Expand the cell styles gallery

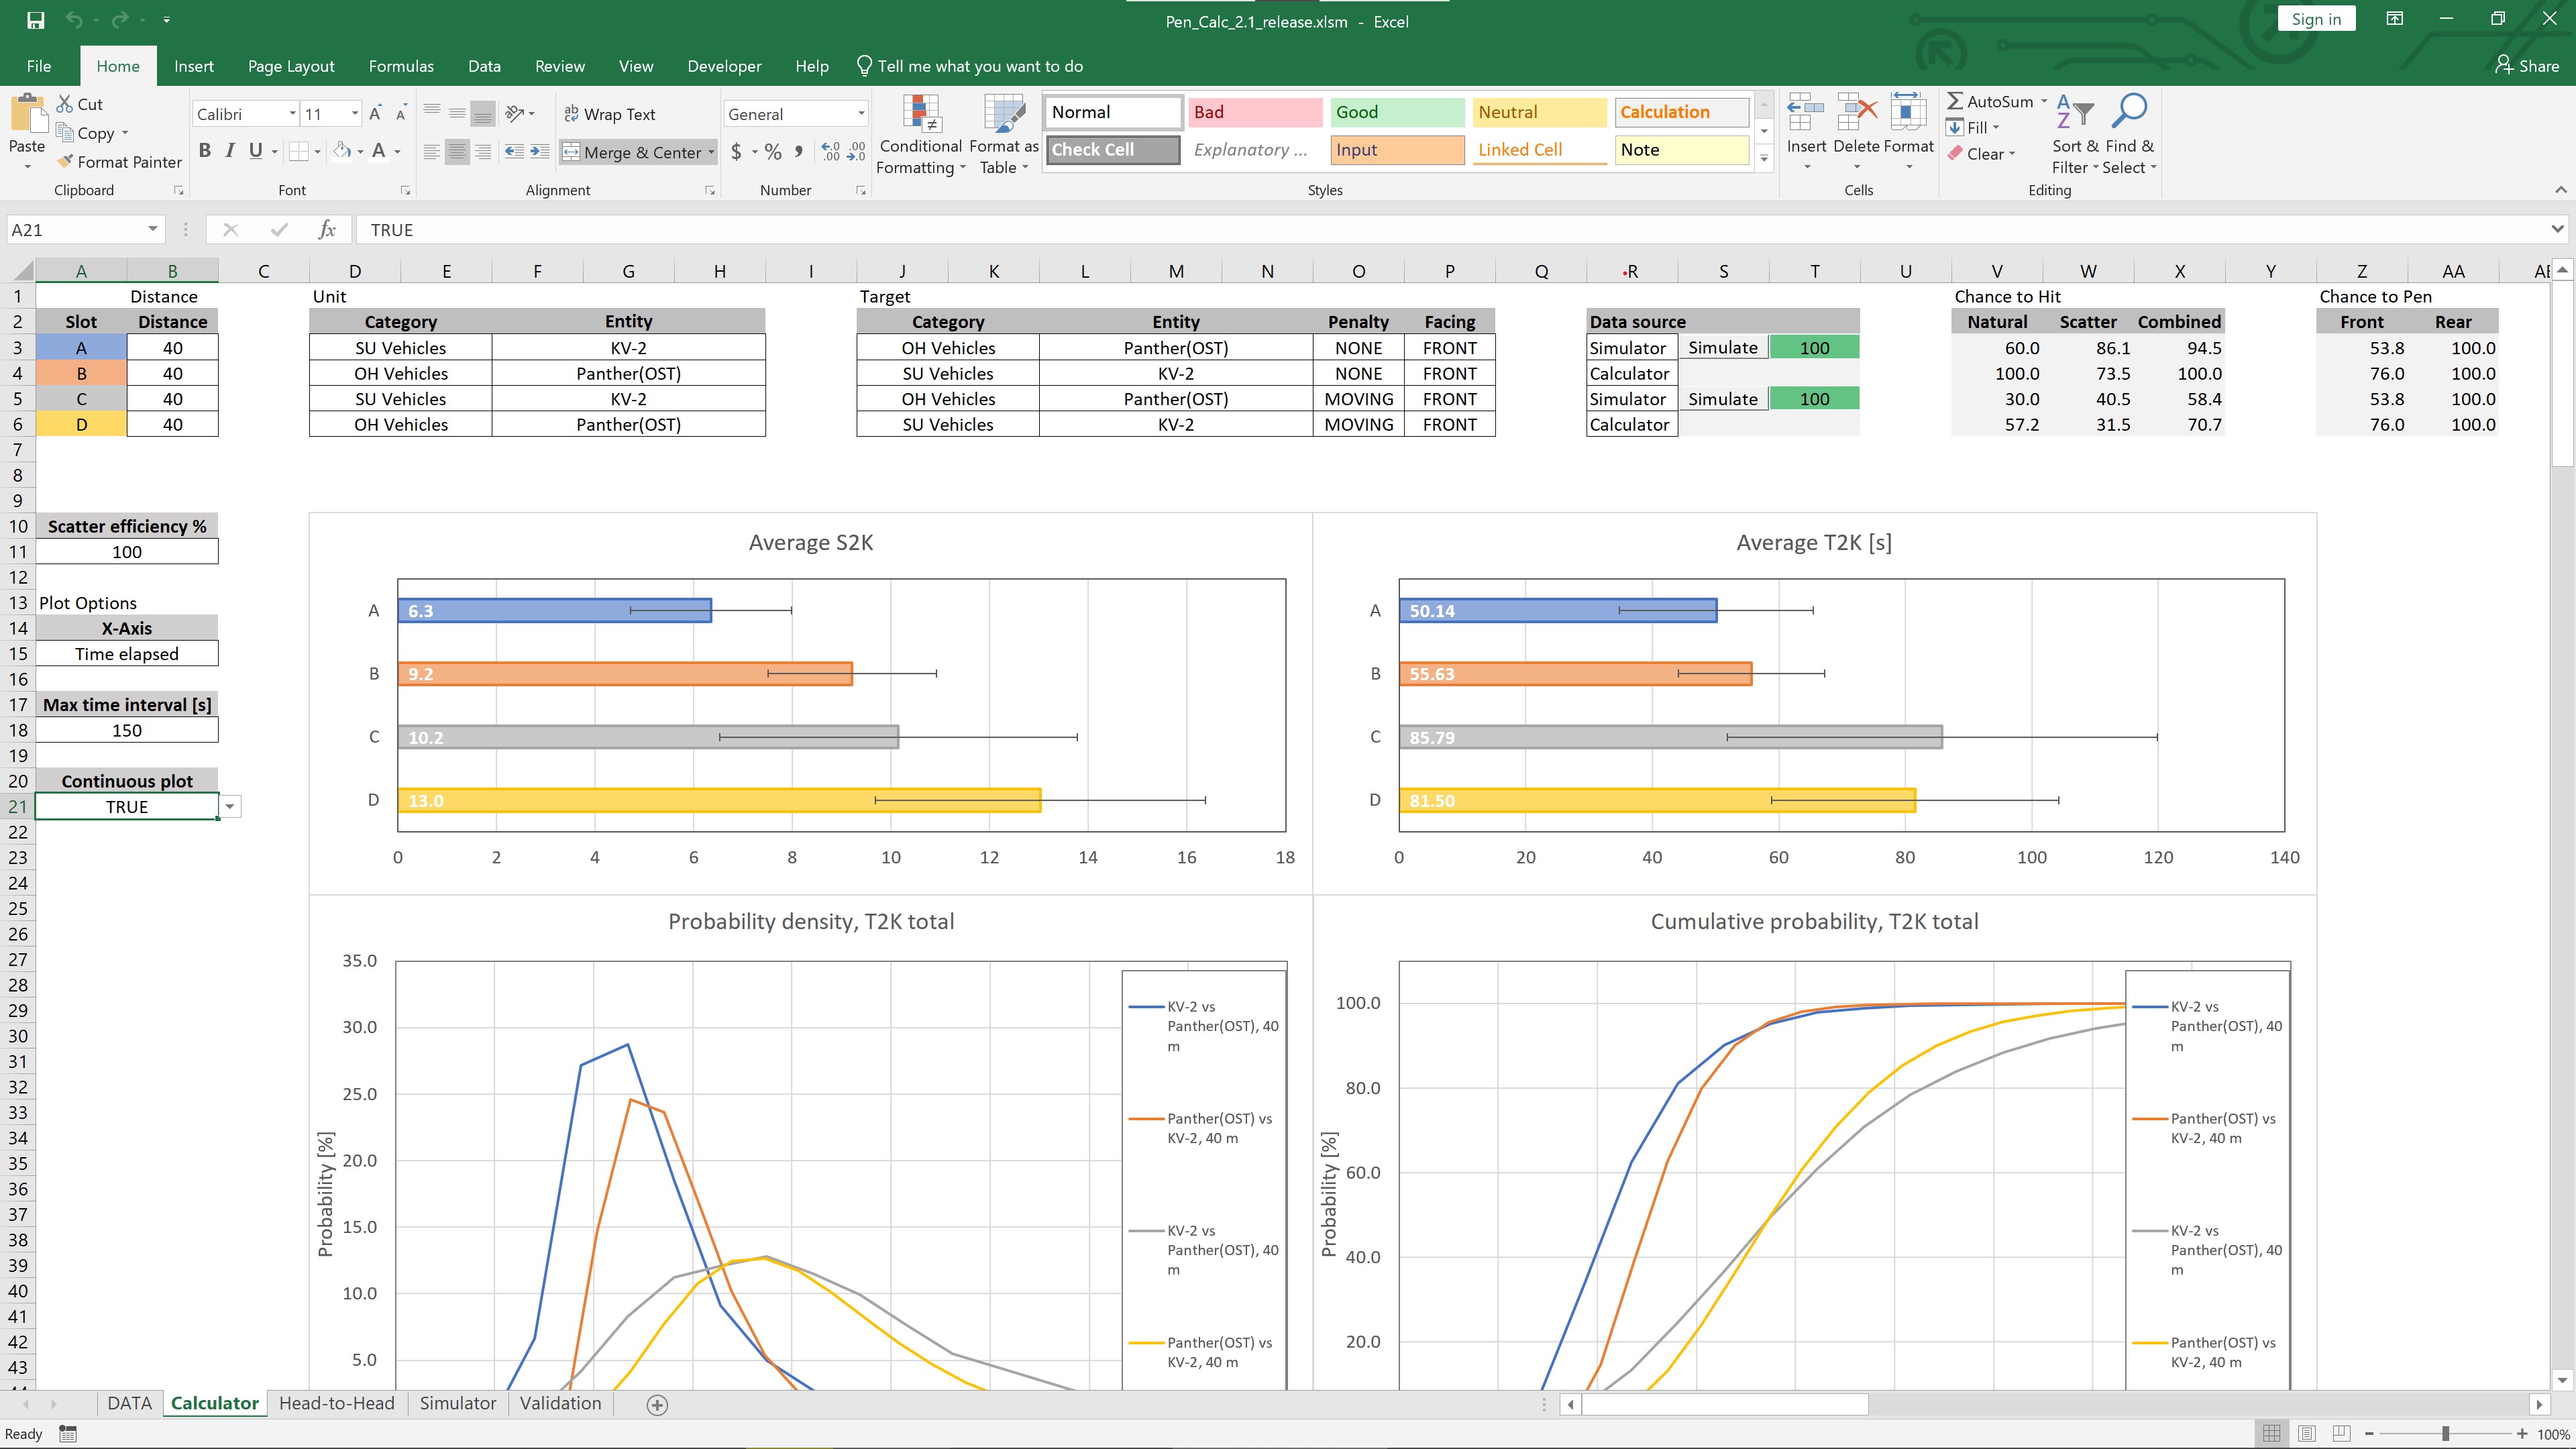[1764, 159]
